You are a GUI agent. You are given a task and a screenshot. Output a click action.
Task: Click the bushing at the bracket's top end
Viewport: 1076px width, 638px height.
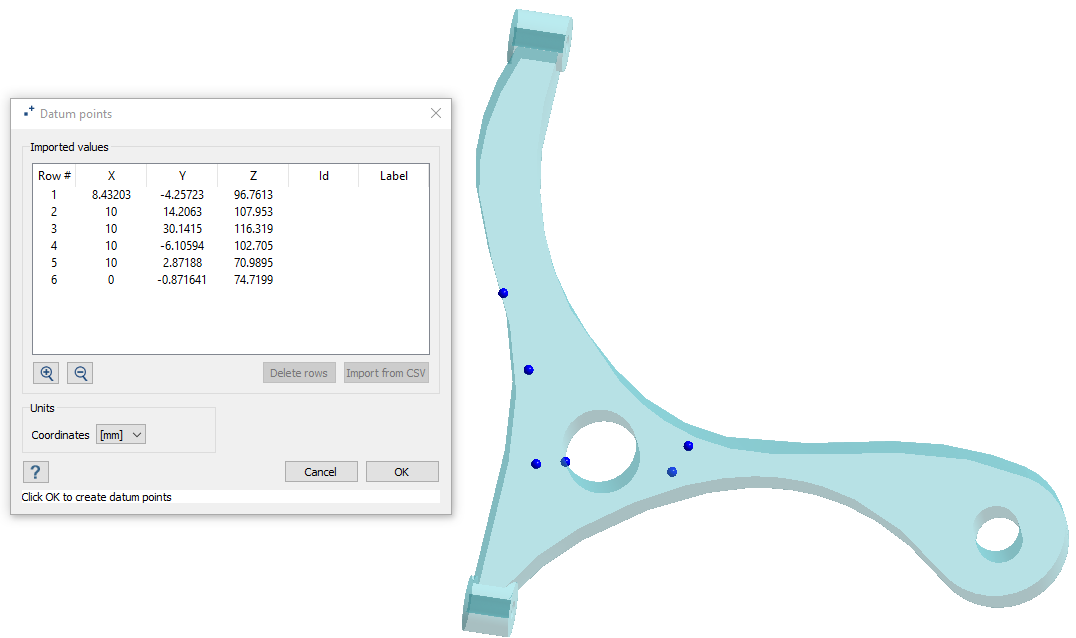(x=541, y=40)
